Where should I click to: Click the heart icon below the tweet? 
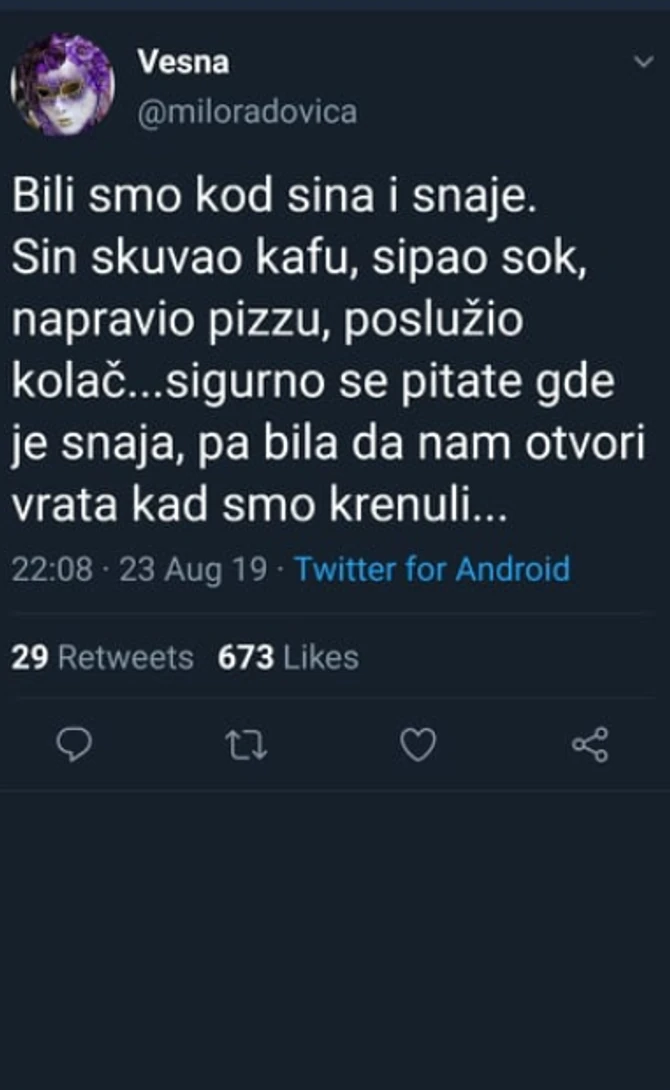click(420, 744)
